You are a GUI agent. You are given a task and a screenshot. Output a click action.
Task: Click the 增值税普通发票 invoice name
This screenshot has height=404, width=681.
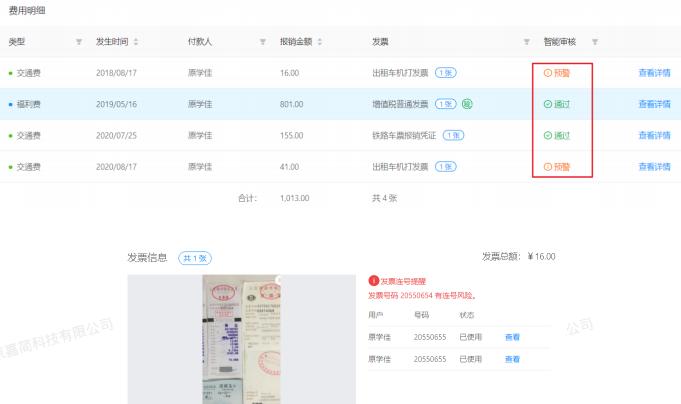(400, 104)
